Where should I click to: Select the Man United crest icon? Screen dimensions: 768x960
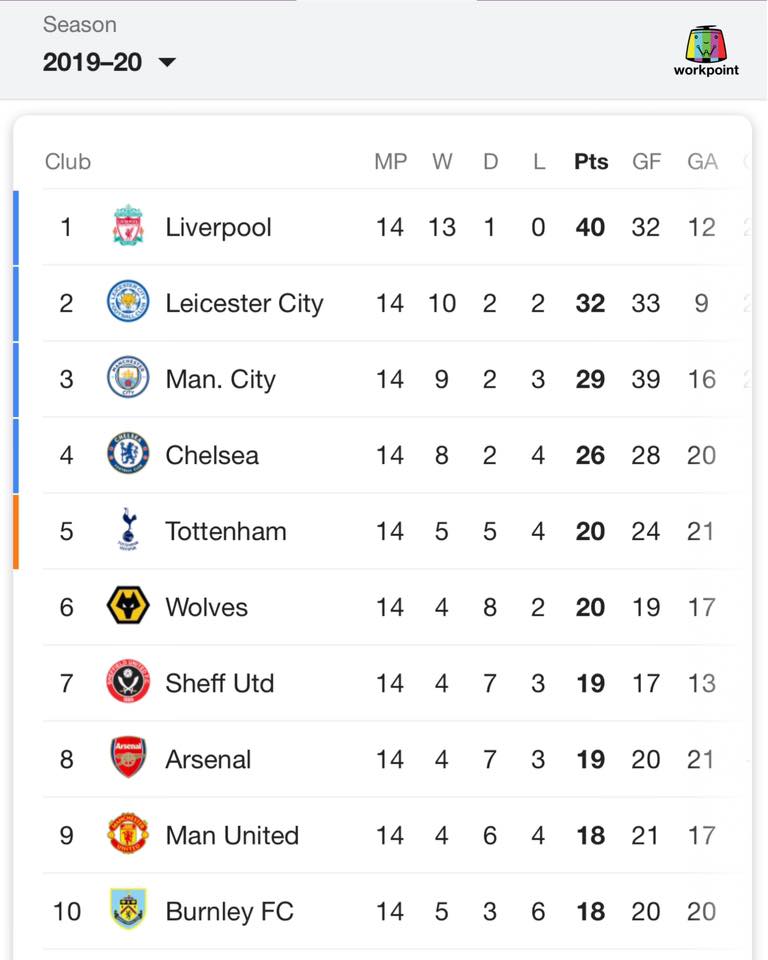click(x=128, y=833)
